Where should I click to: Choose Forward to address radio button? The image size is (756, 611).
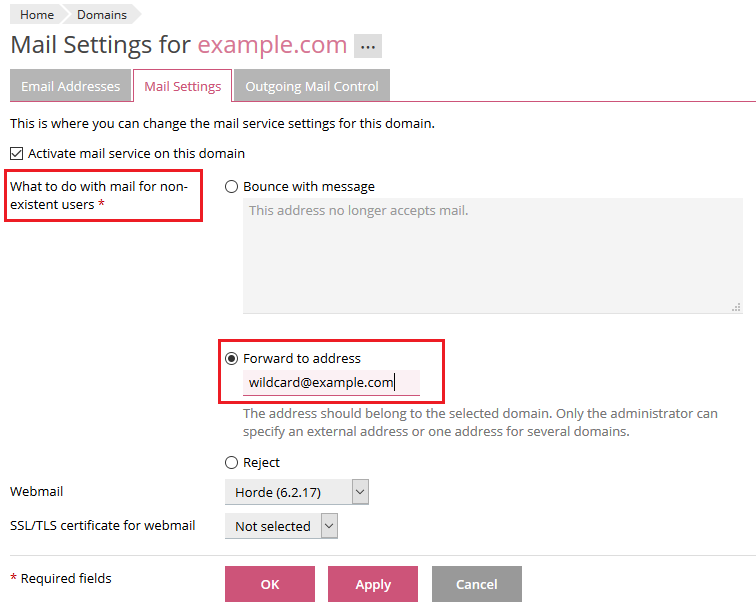pos(232,358)
